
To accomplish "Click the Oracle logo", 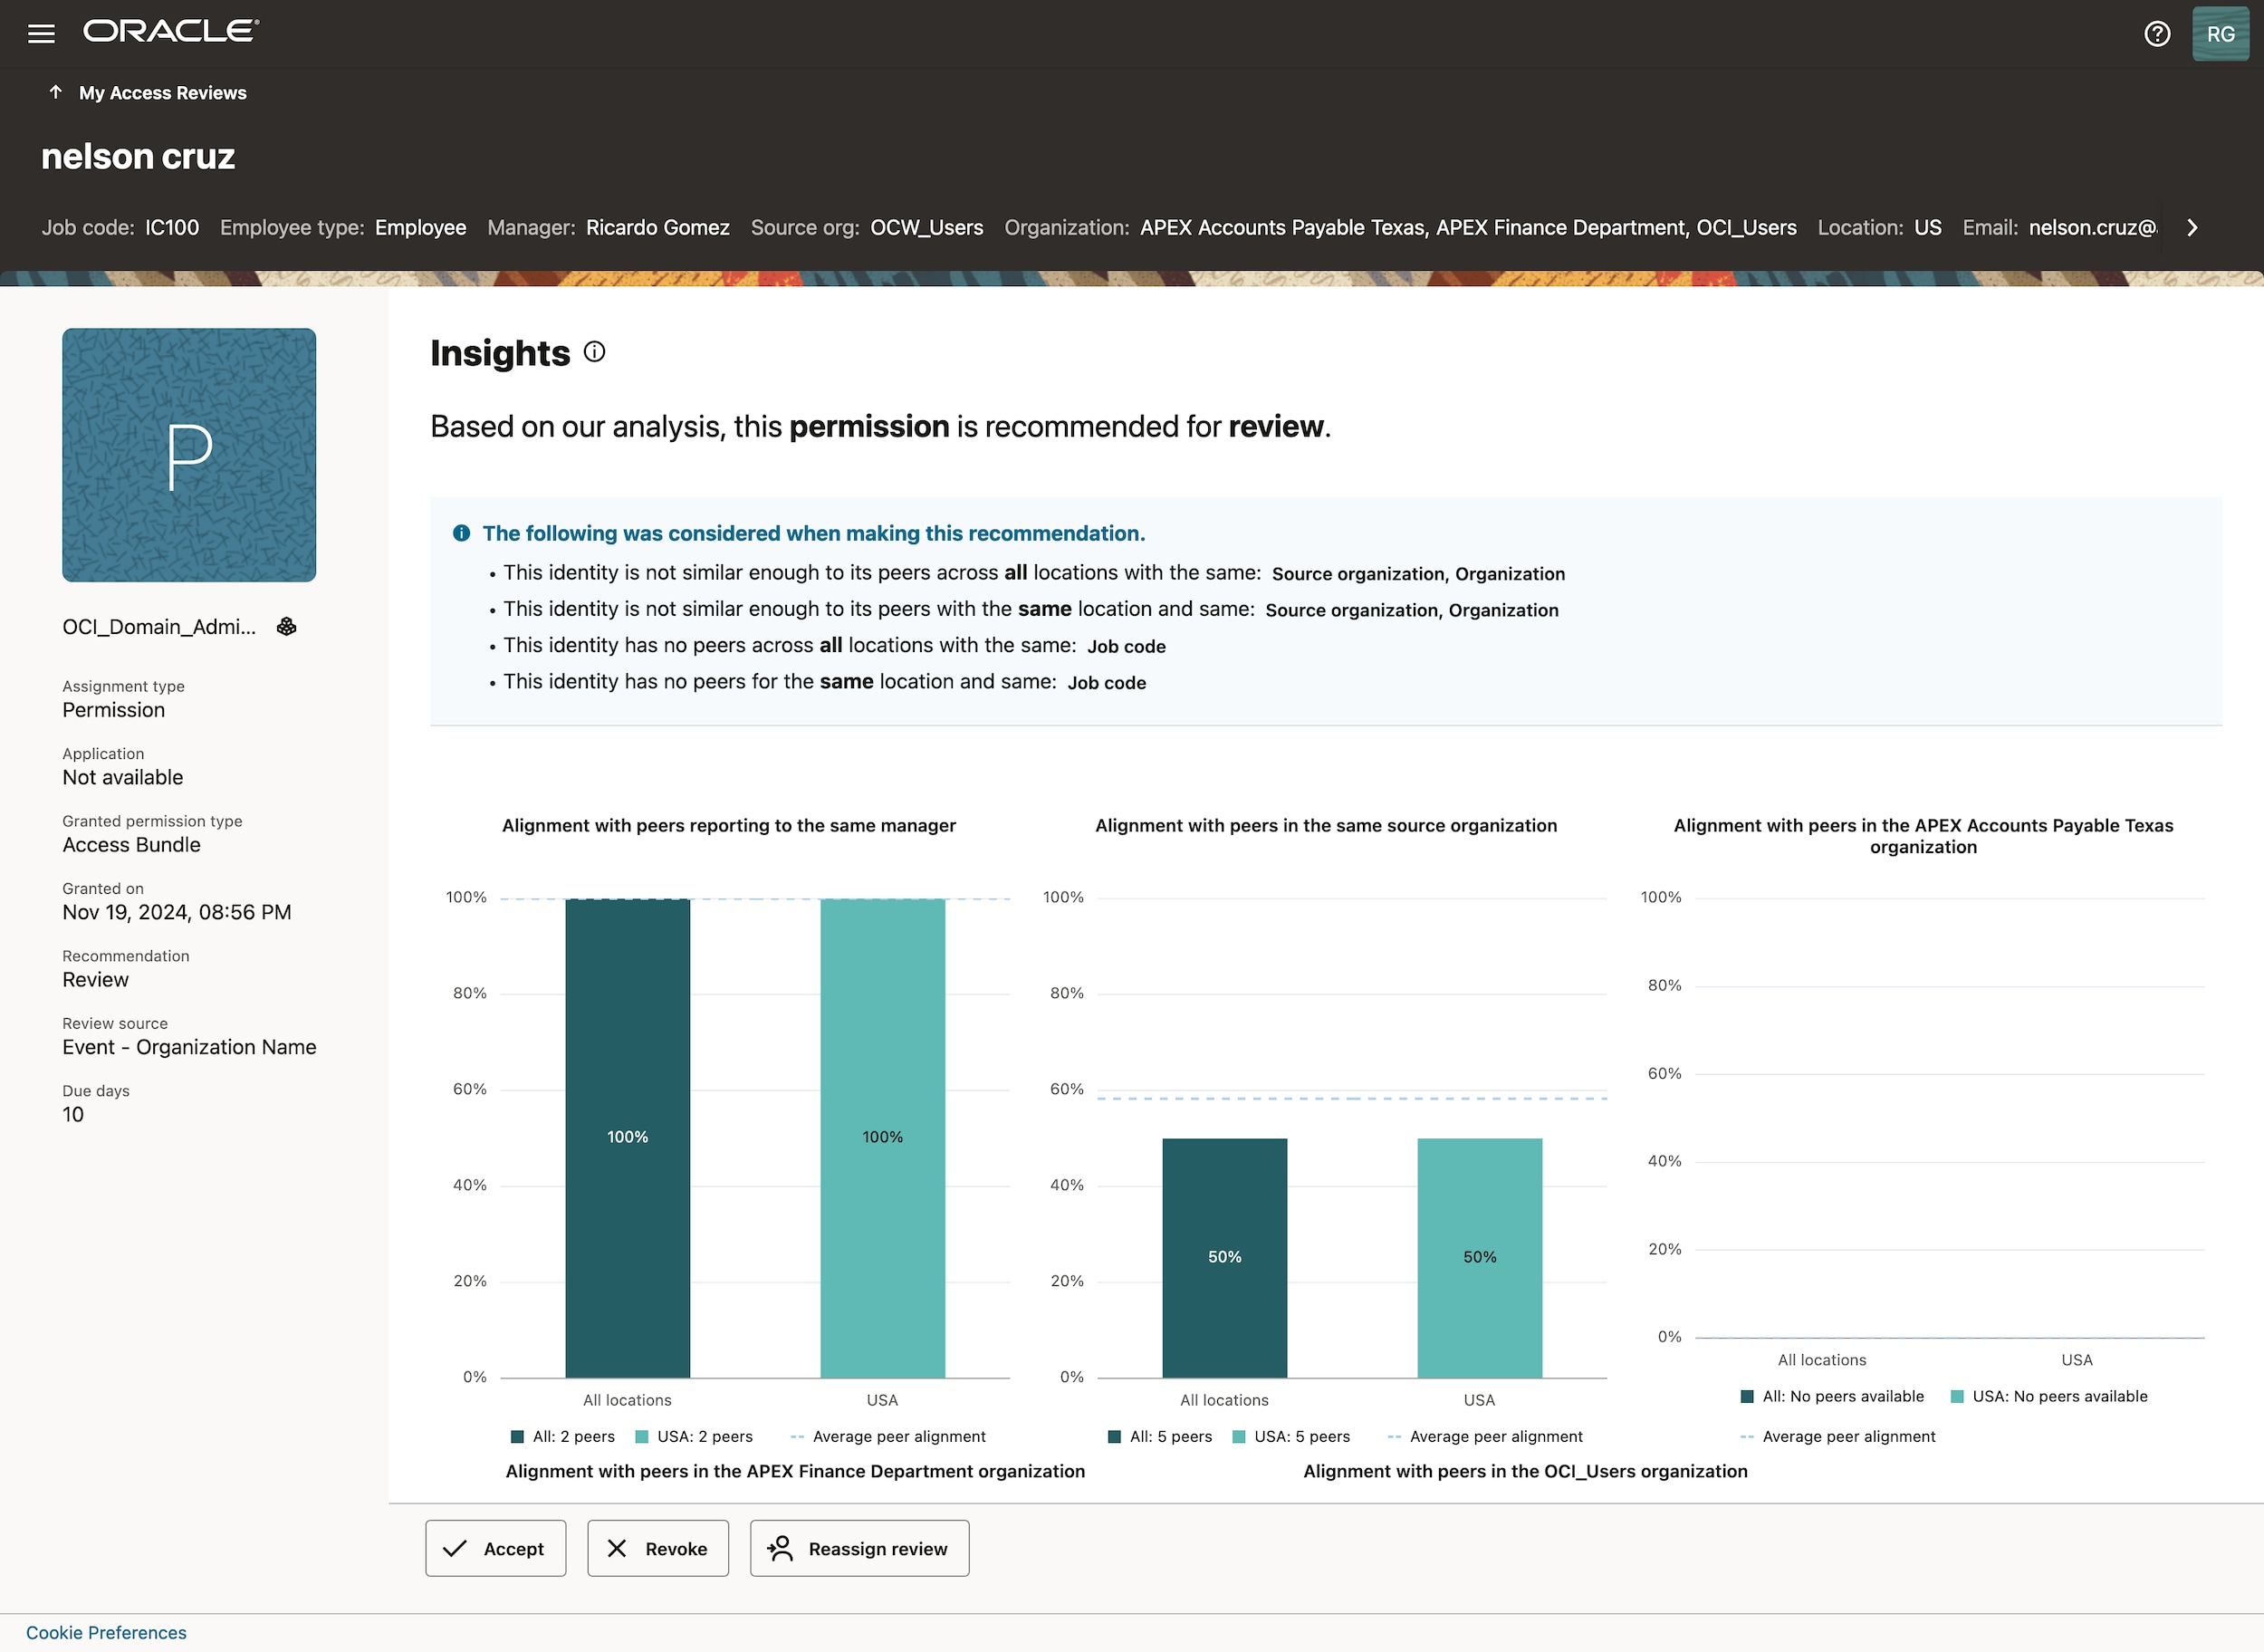I will click(170, 31).
